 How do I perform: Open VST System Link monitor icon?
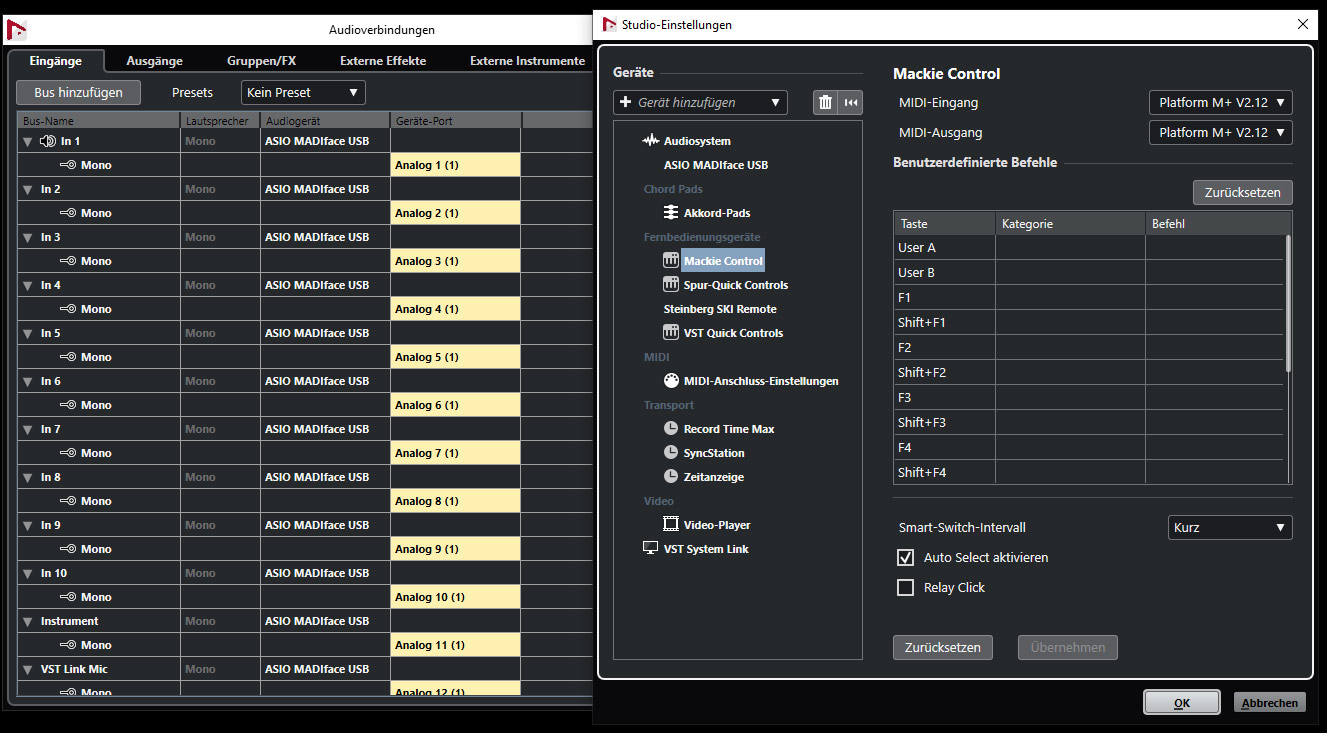point(651,549)
